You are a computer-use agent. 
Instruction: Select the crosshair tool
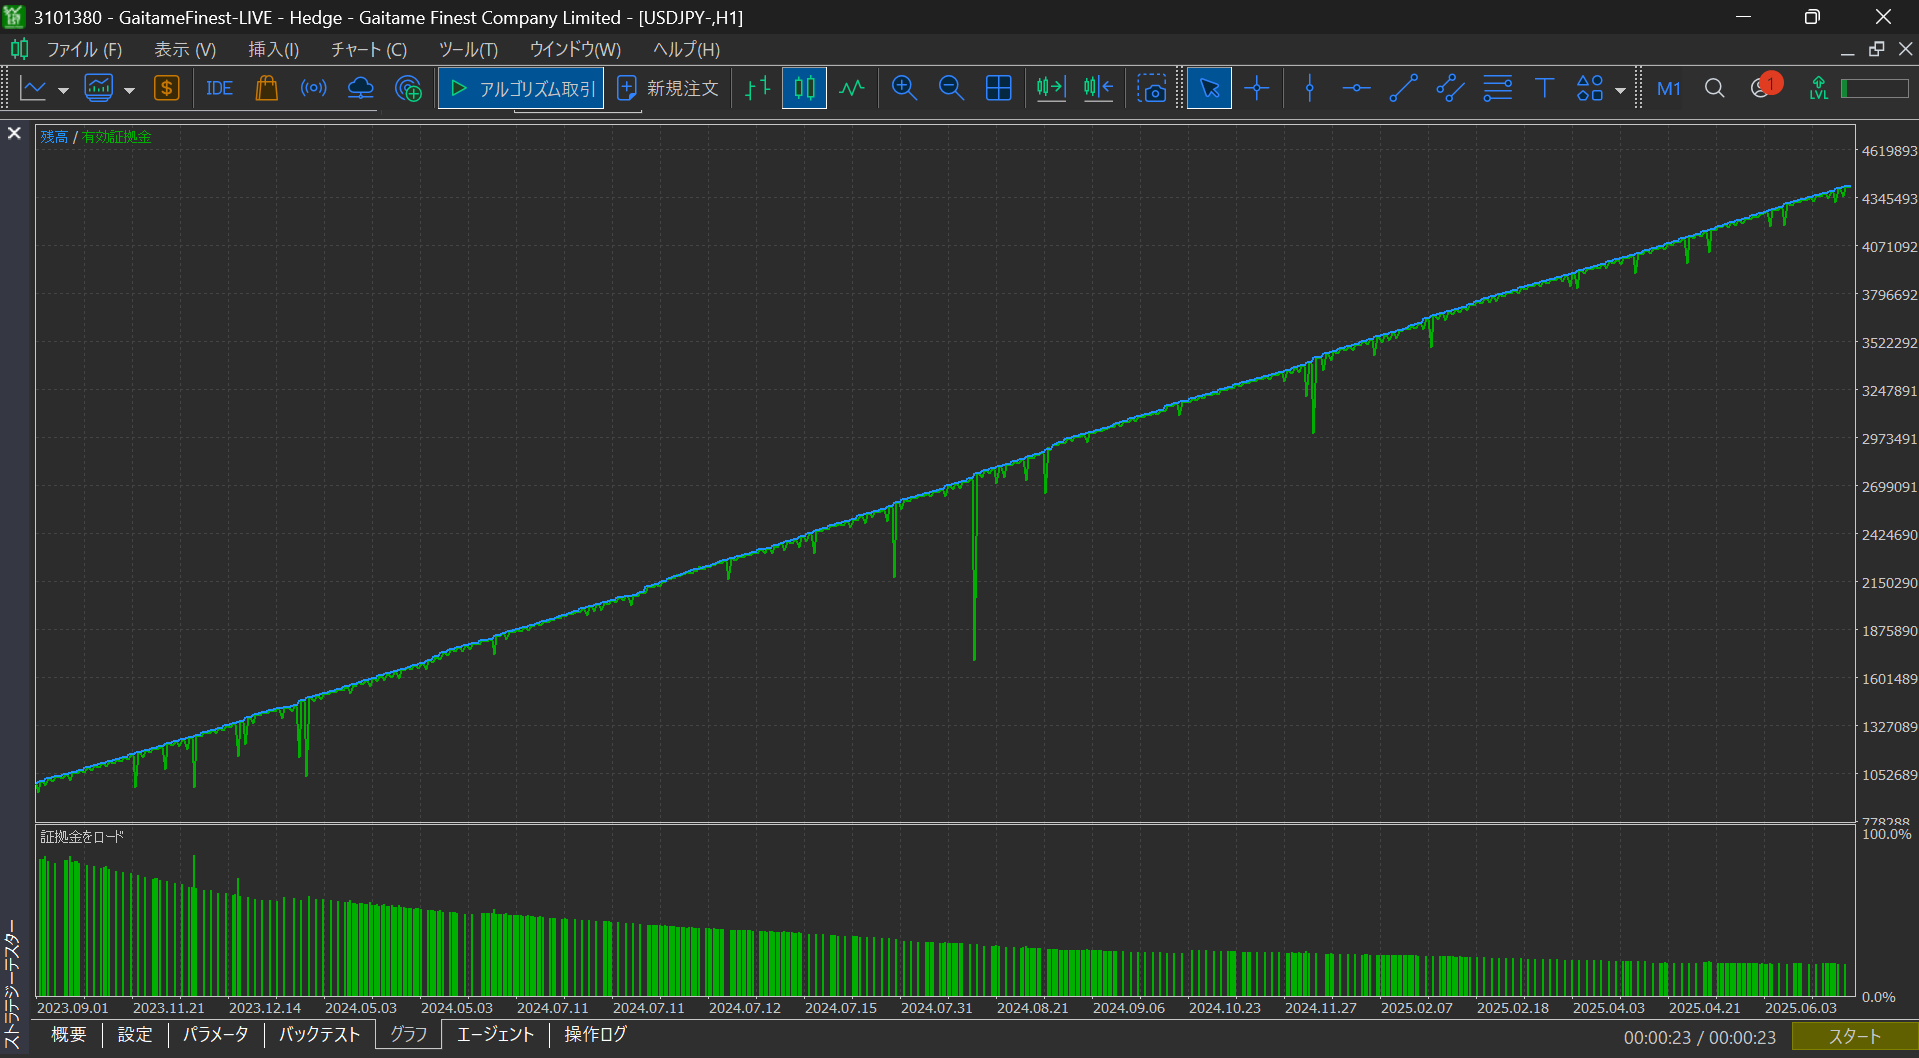pyautogui.click(x=1257, y=89)
